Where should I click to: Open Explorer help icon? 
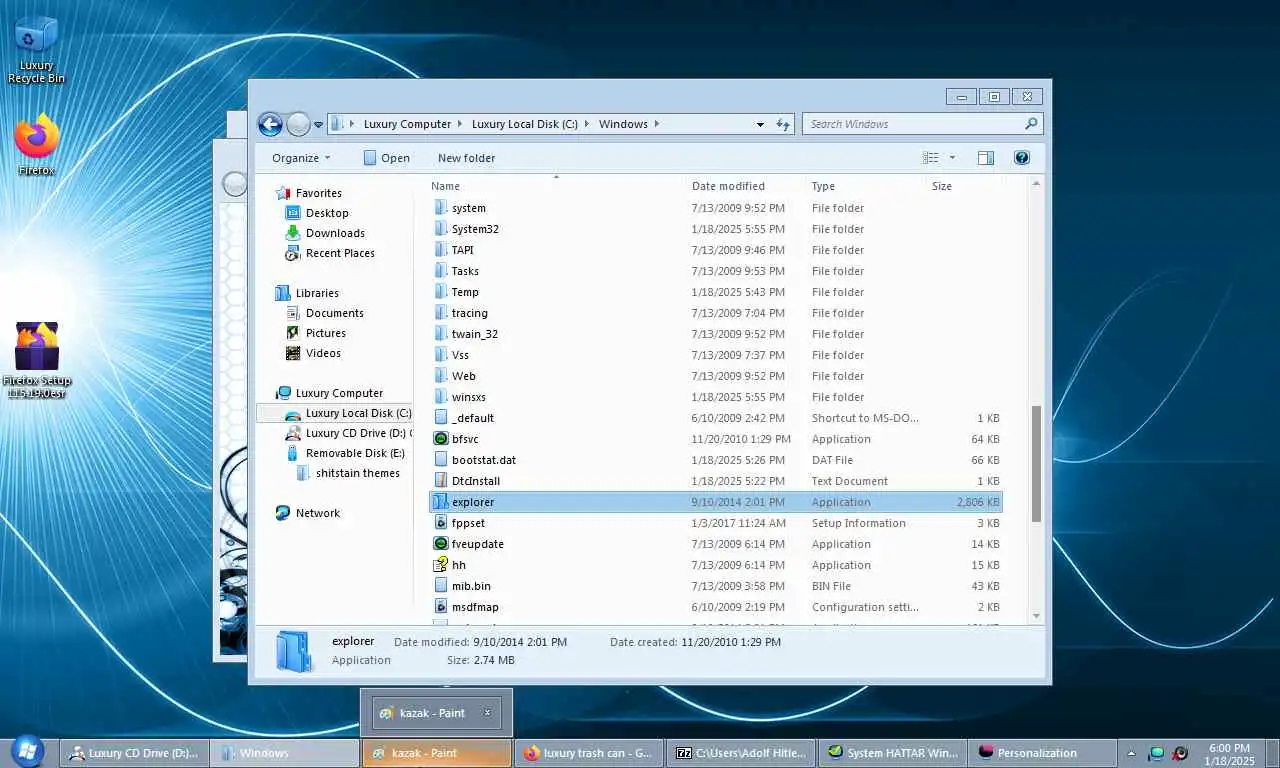click(1022, 158)
